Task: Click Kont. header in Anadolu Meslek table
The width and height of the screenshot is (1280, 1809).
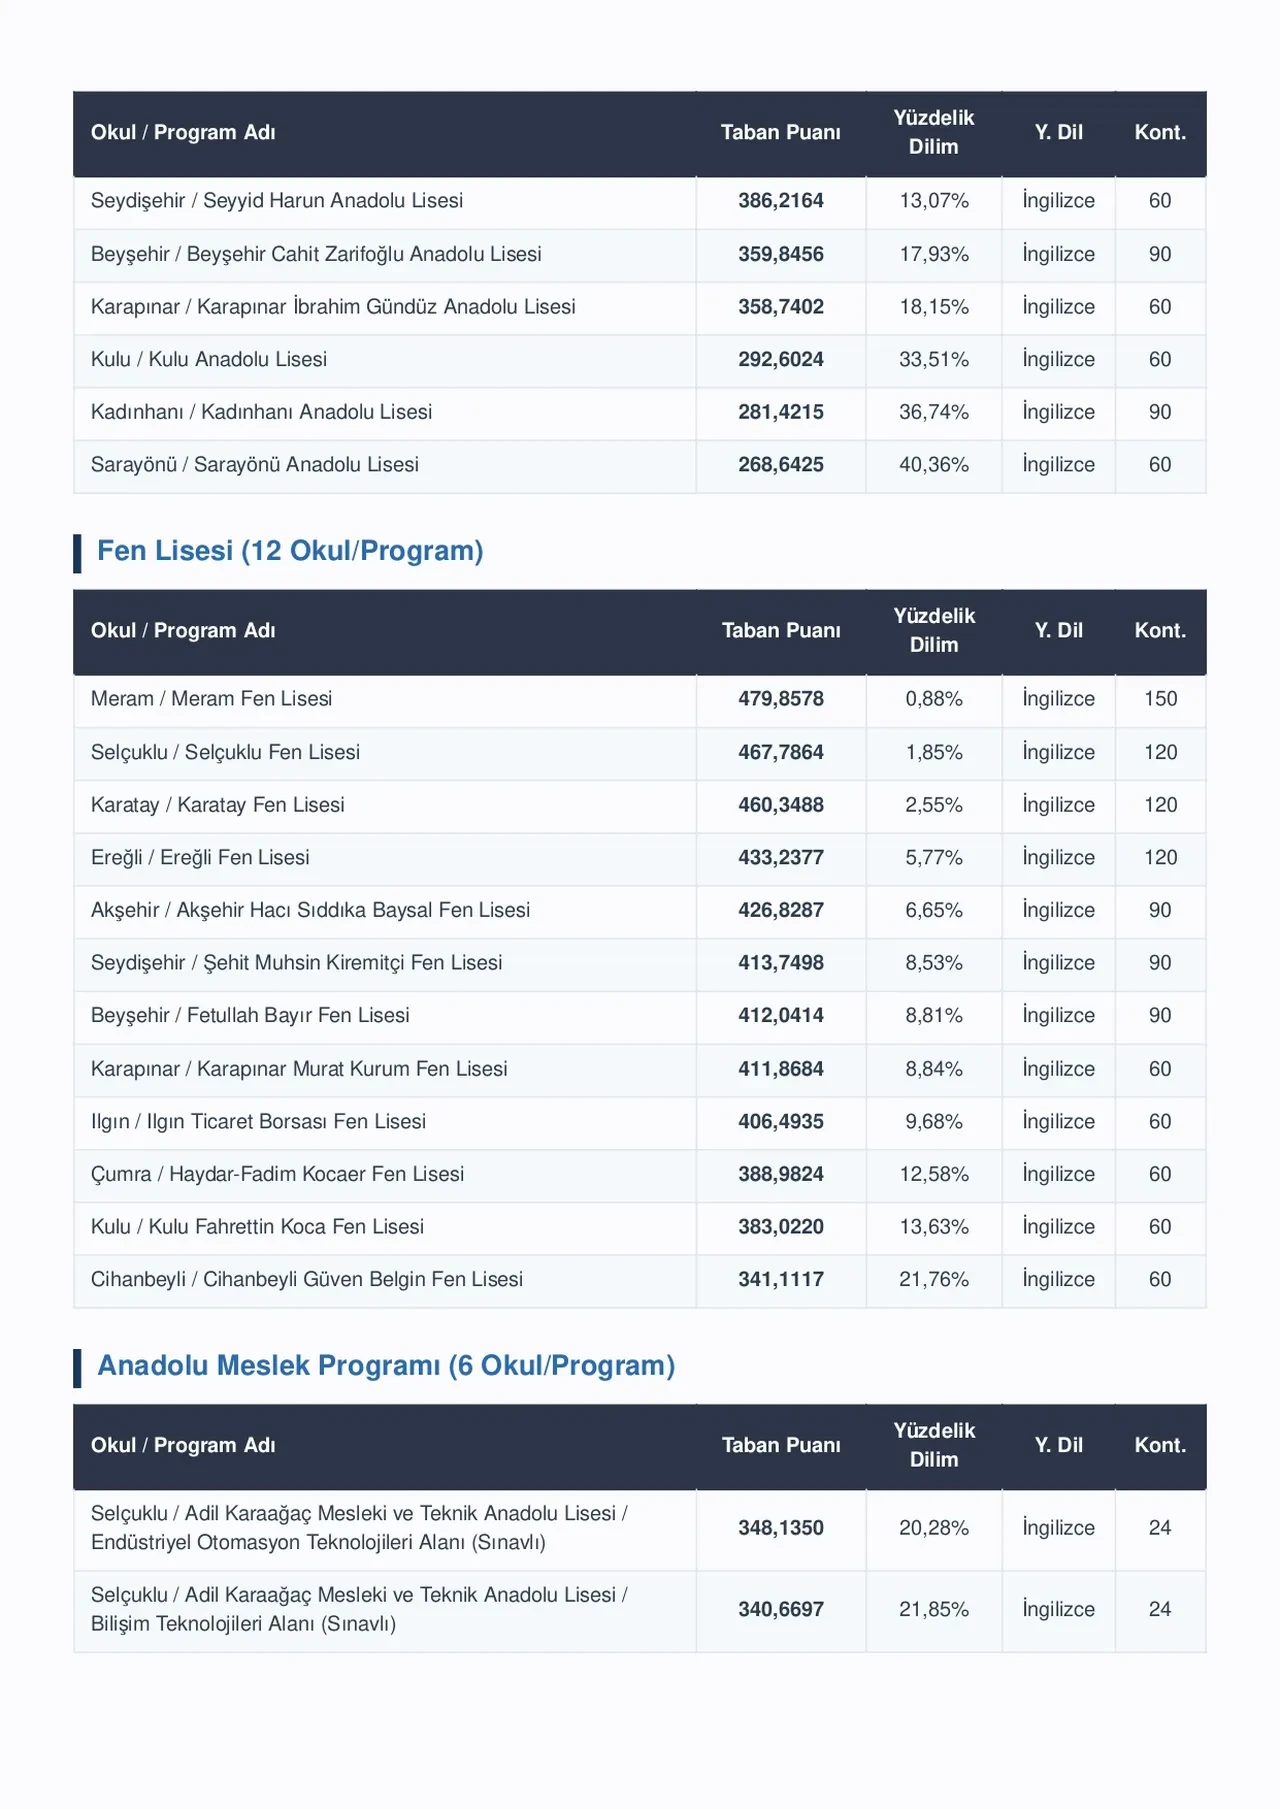Action: [1160, 1446]
